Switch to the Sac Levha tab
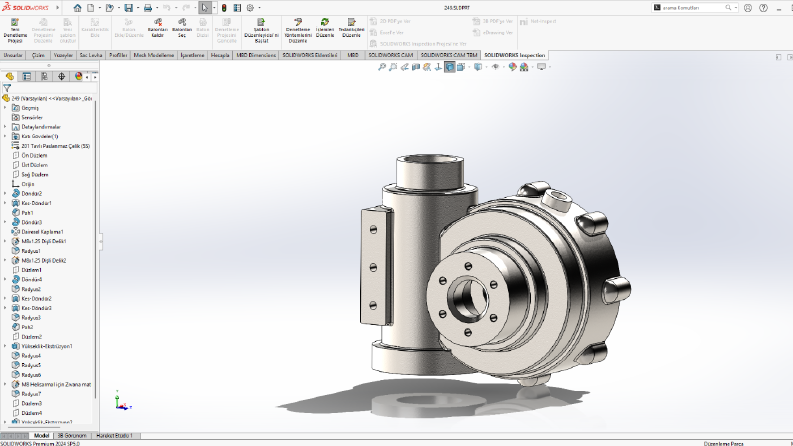793x446 pixels. tap(91, 55)
